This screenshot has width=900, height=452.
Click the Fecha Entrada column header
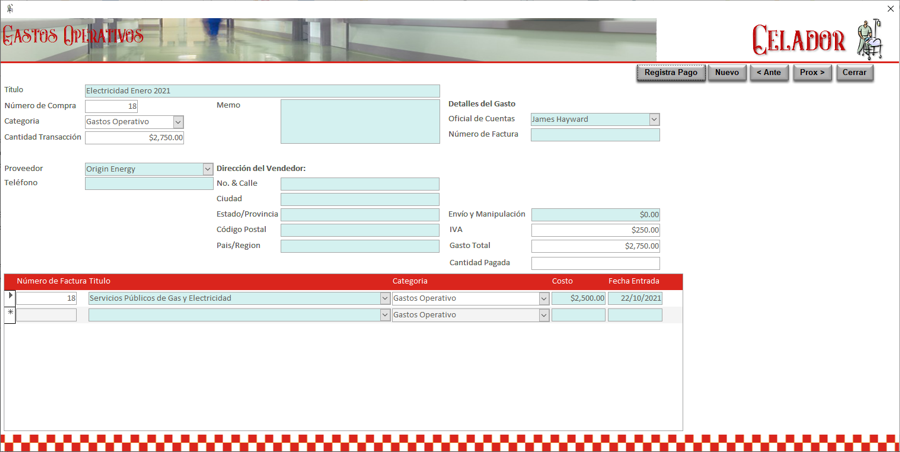pyautogui.click(x=634, y=281)
